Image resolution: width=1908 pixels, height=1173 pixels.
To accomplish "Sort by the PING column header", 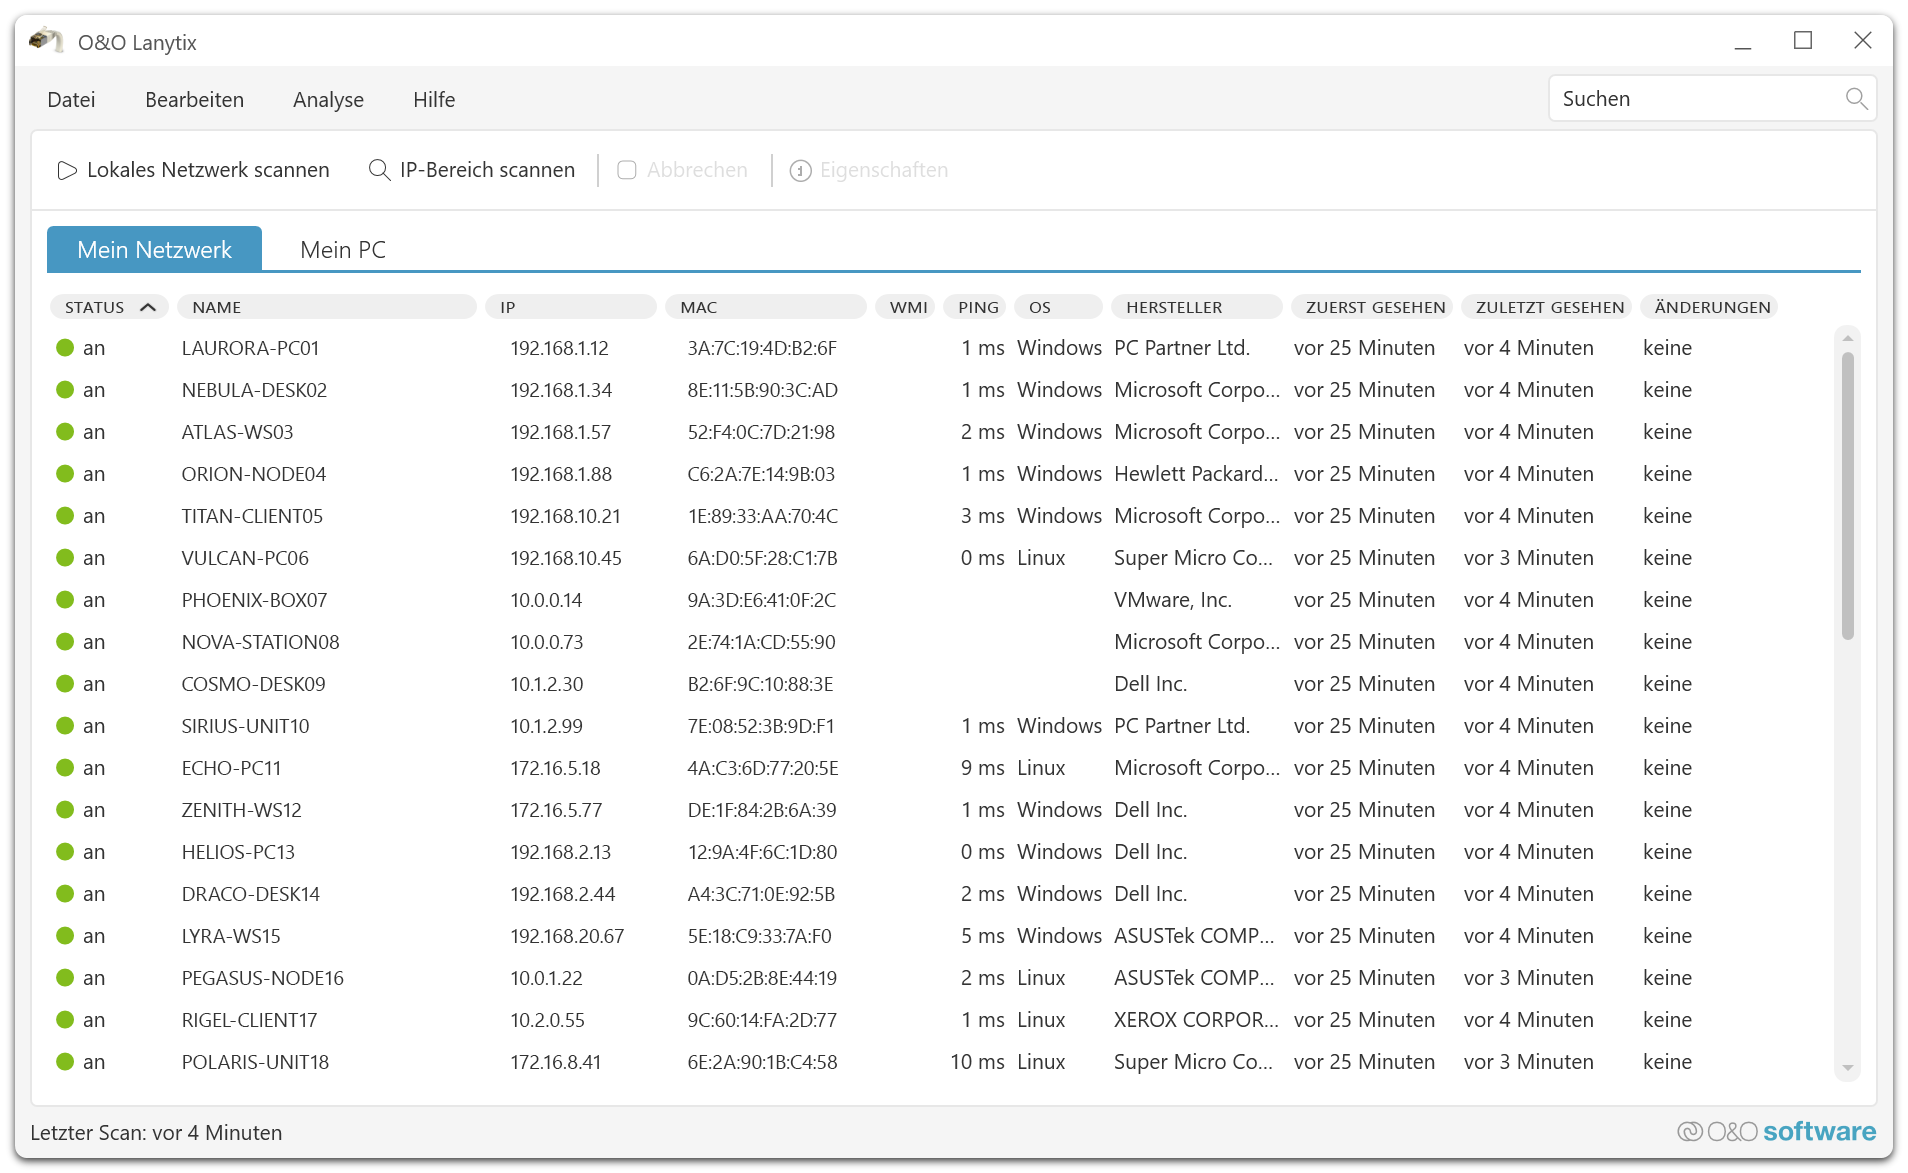I will click(977, 307).
